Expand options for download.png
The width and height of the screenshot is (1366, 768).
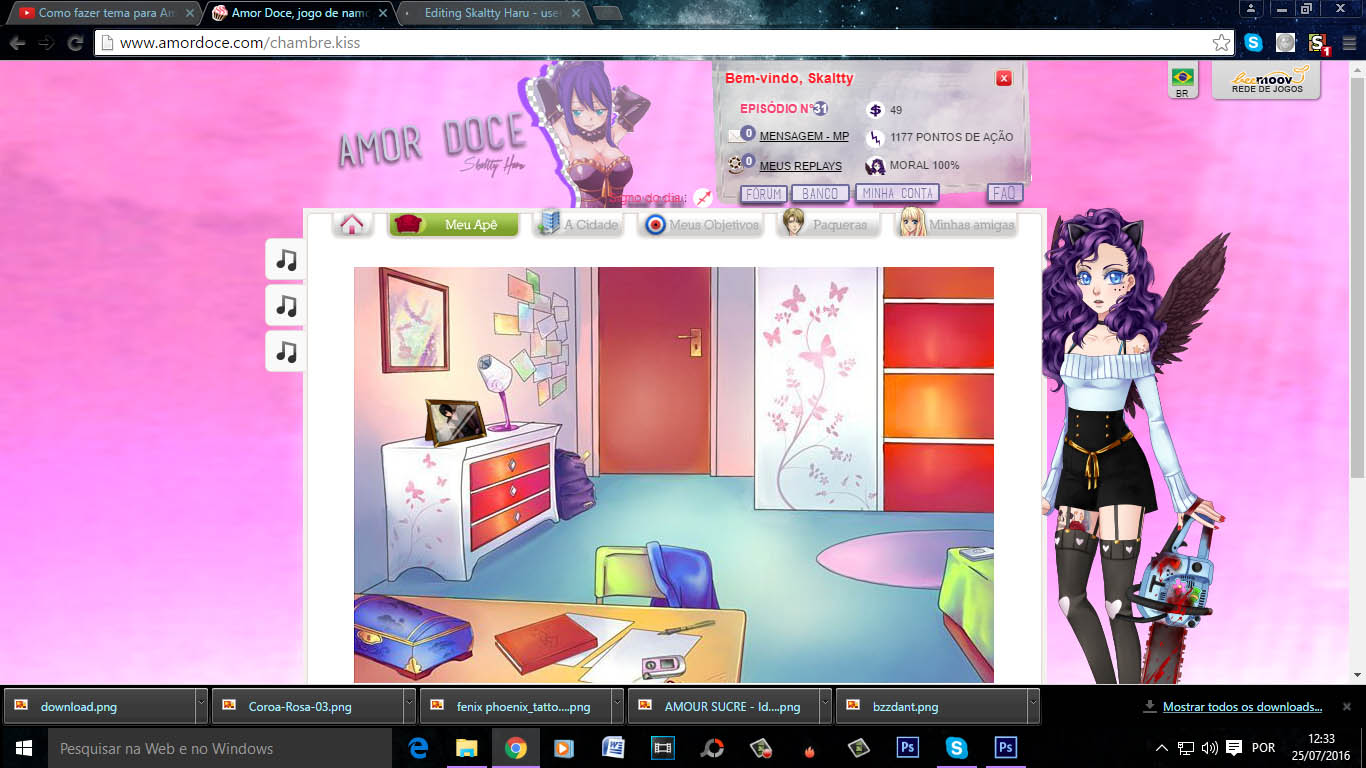click(201, 706)
